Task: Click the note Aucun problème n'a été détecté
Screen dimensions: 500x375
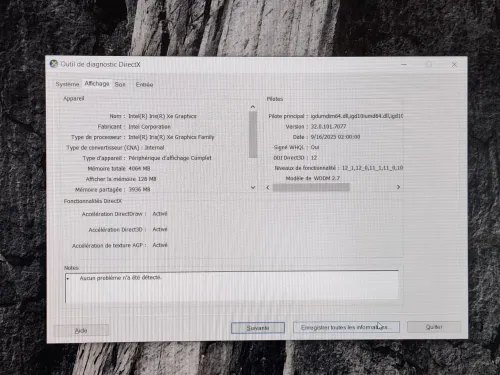Action: click(120, 278)
